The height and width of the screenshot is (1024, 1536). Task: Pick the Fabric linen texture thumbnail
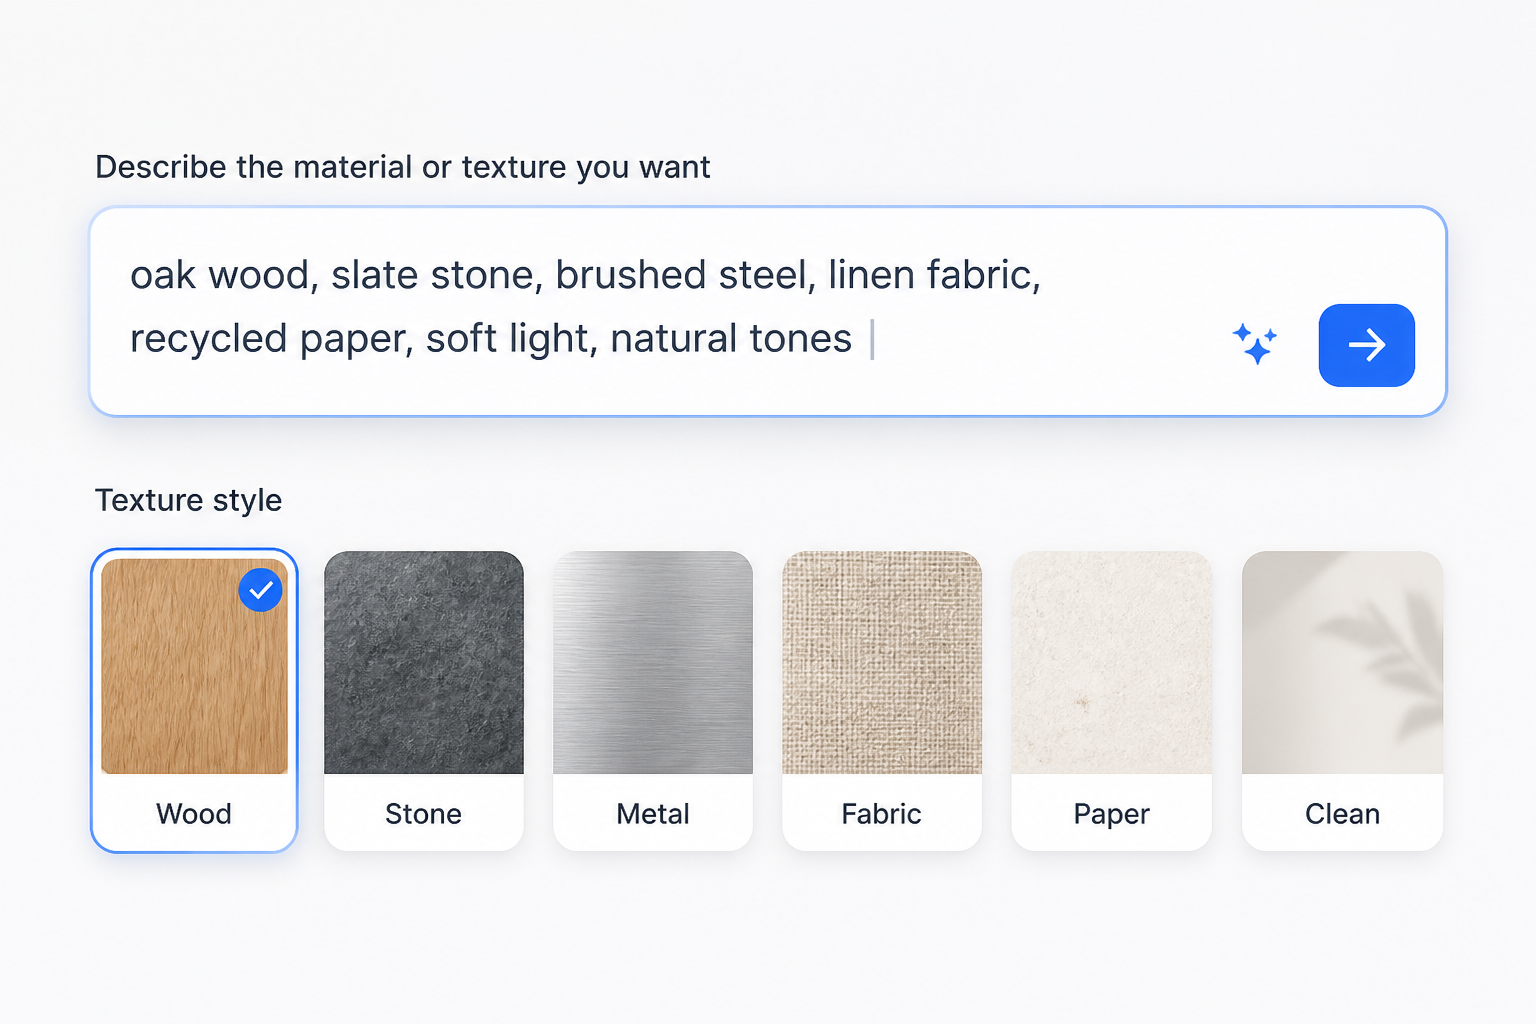click(882, 662)
